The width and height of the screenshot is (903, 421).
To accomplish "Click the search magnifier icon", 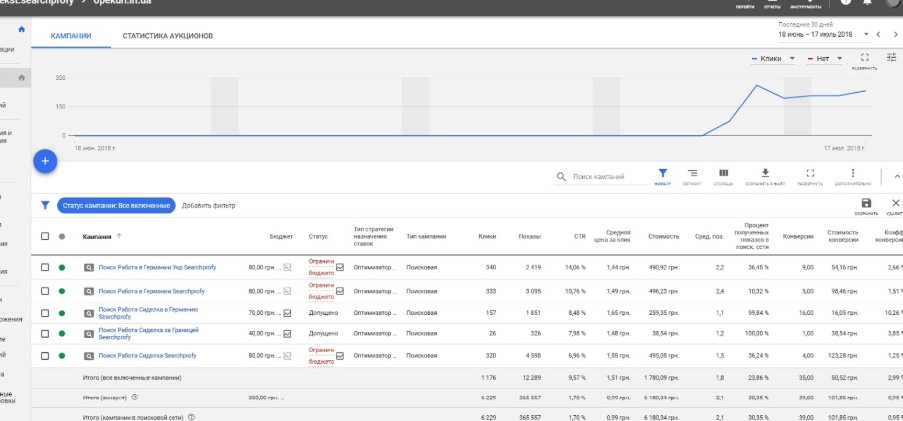I will (x=561, y=177).
